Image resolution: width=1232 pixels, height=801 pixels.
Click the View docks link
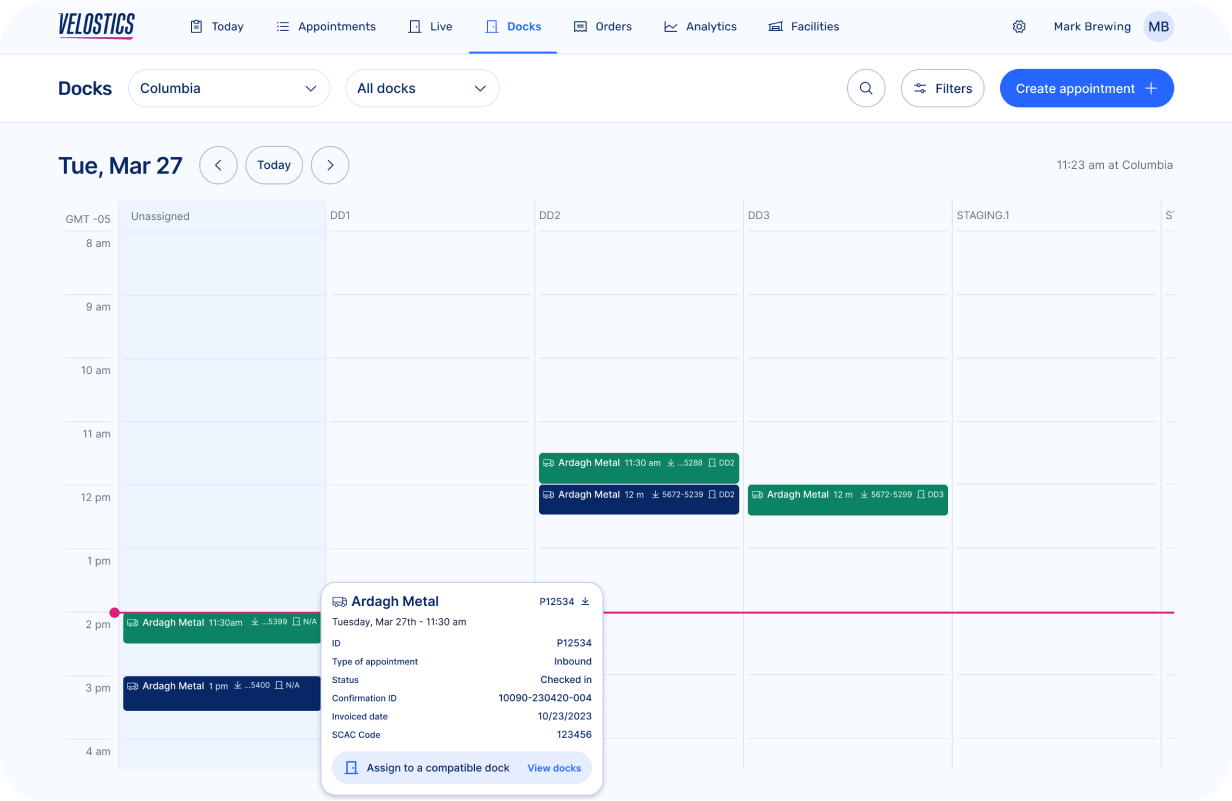click(x=553, y=768)
